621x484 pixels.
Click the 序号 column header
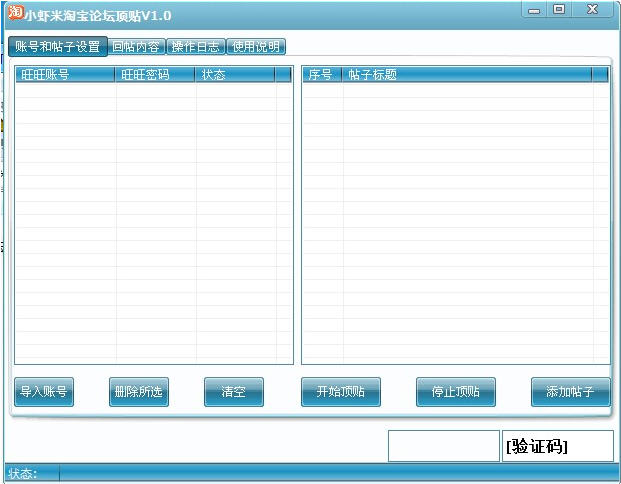[x=322, y=74]
